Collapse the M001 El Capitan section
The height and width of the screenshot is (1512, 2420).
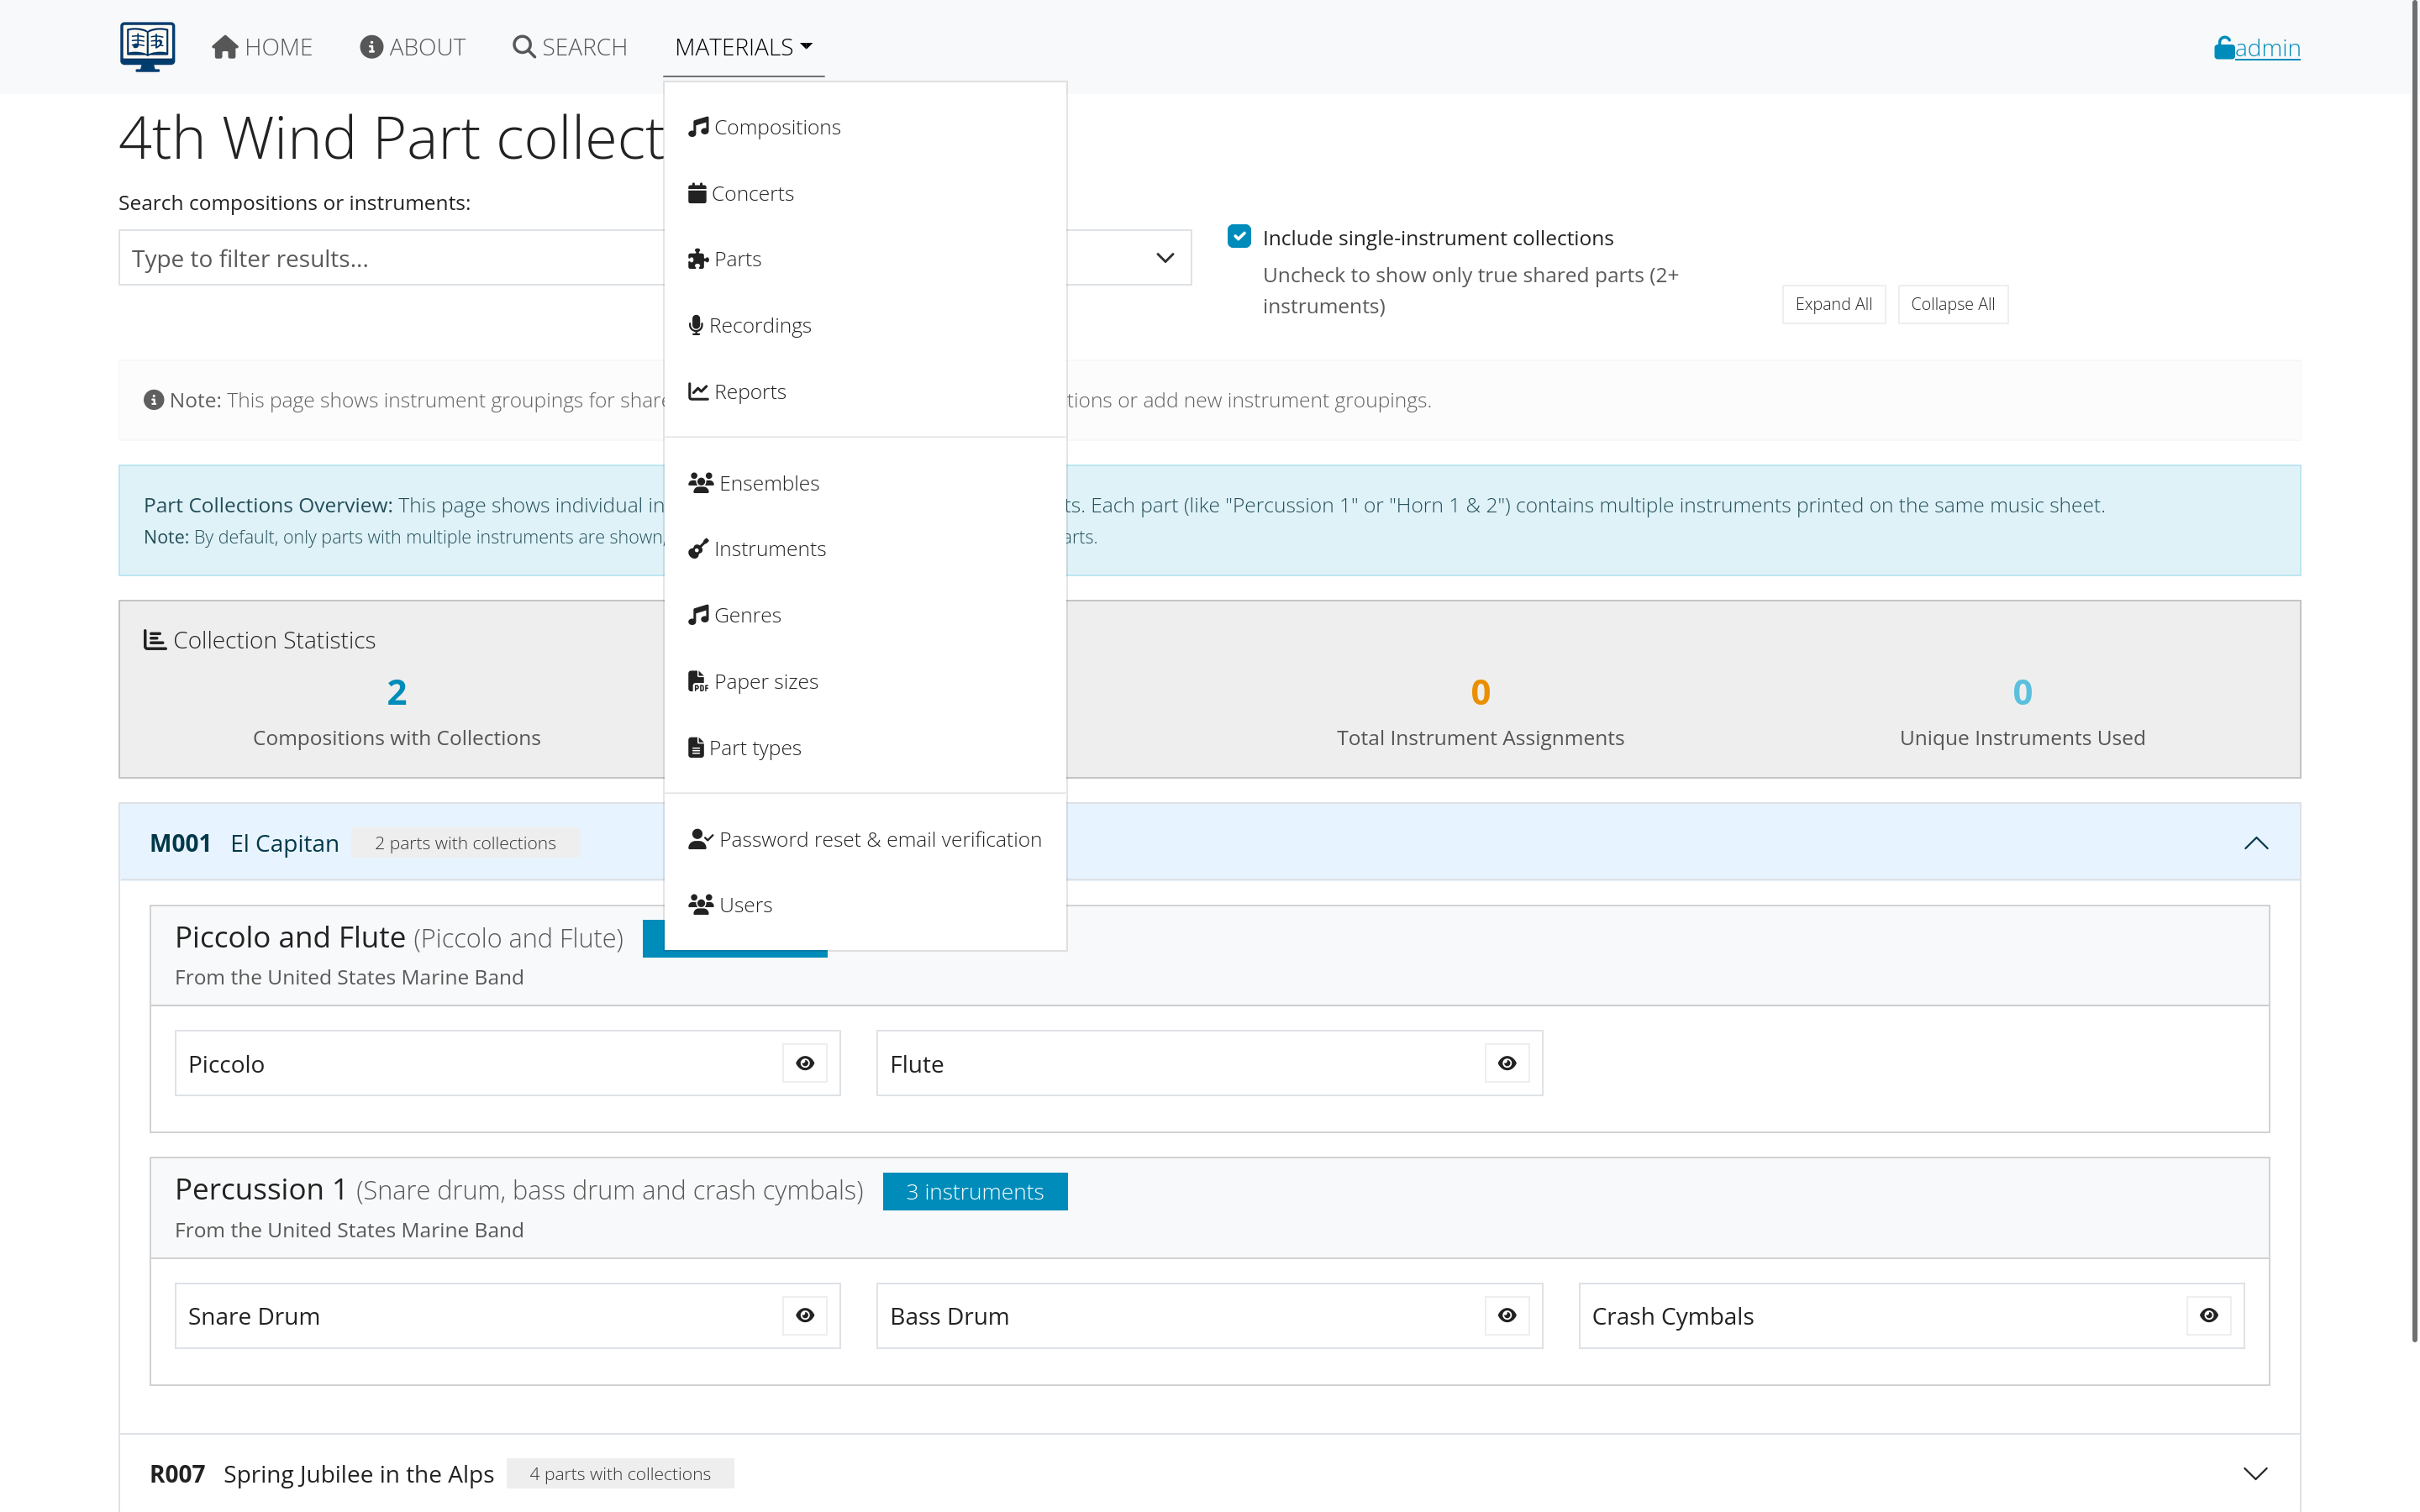2257,842
